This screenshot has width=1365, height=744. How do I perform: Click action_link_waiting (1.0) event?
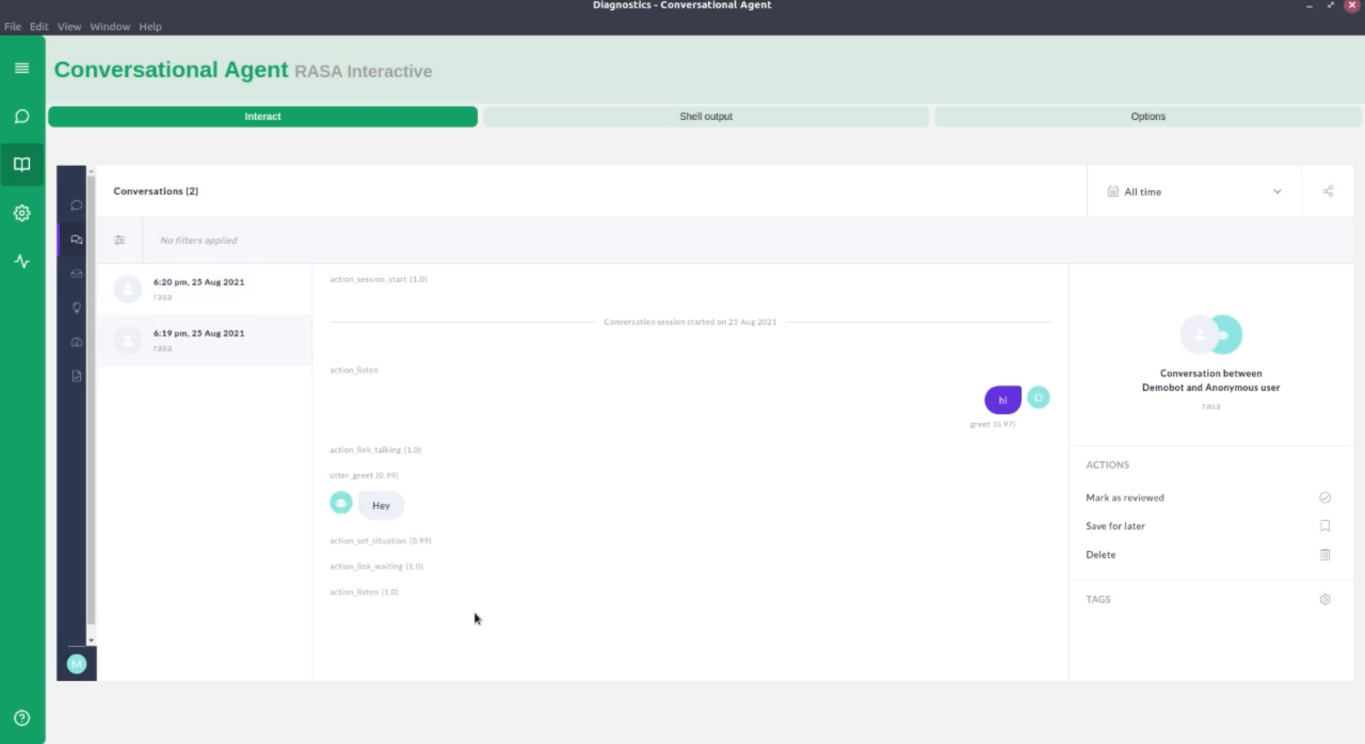coord(376,566)
